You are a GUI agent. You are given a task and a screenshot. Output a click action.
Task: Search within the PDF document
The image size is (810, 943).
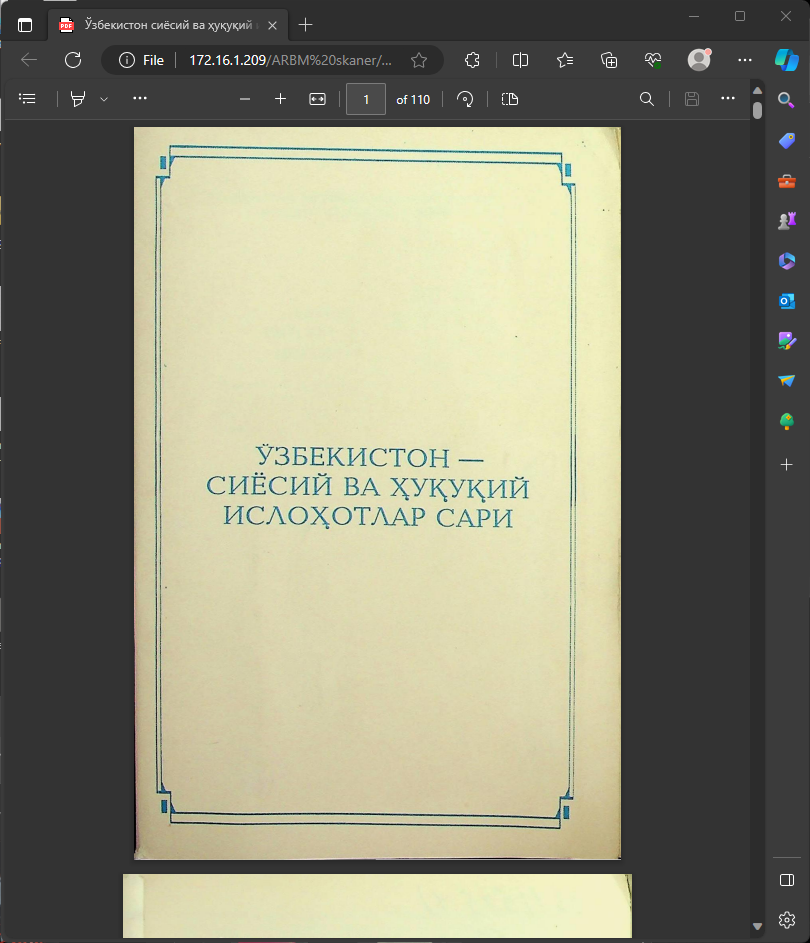click(646, 99)
